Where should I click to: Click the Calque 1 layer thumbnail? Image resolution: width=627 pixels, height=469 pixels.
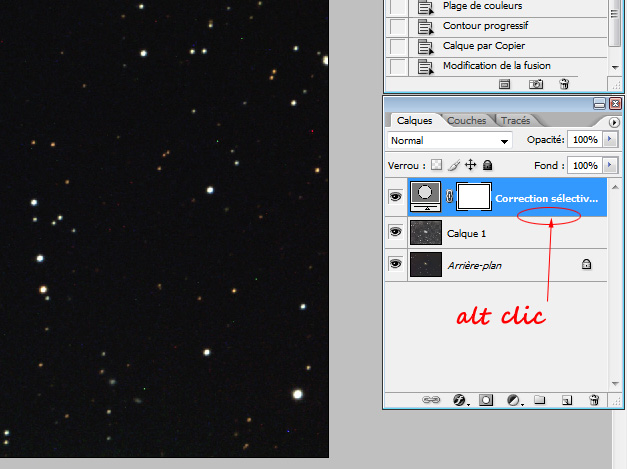426,232
